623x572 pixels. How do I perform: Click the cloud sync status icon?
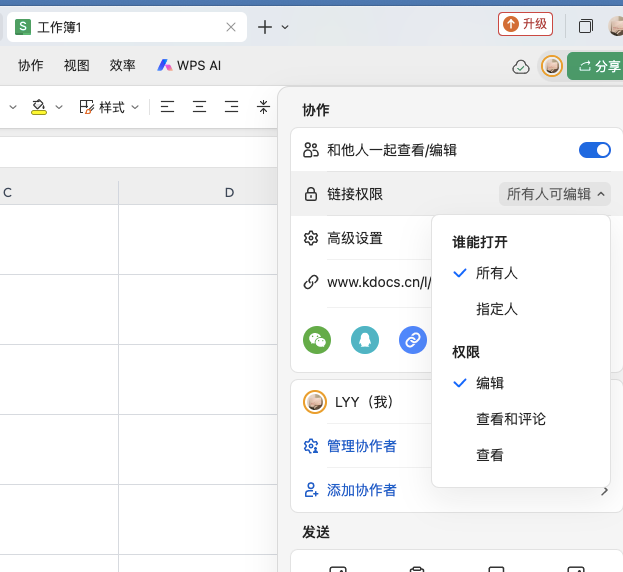521,67
